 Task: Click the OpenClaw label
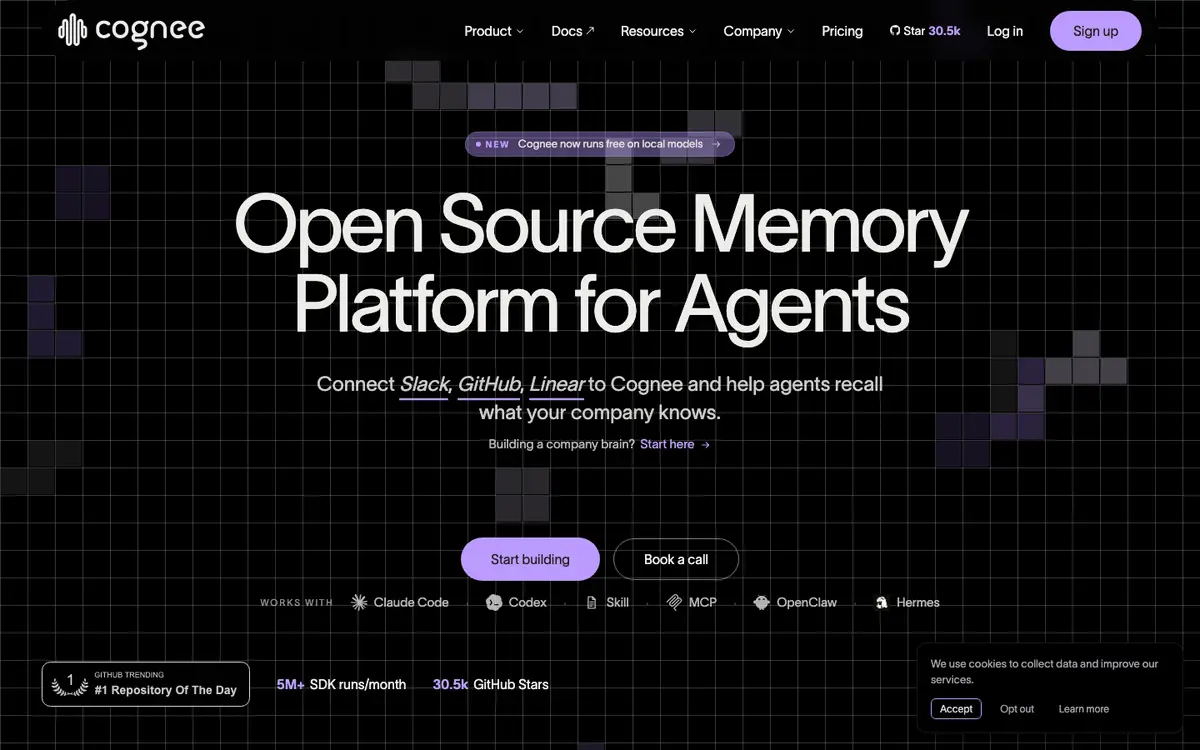pos(807,602)
